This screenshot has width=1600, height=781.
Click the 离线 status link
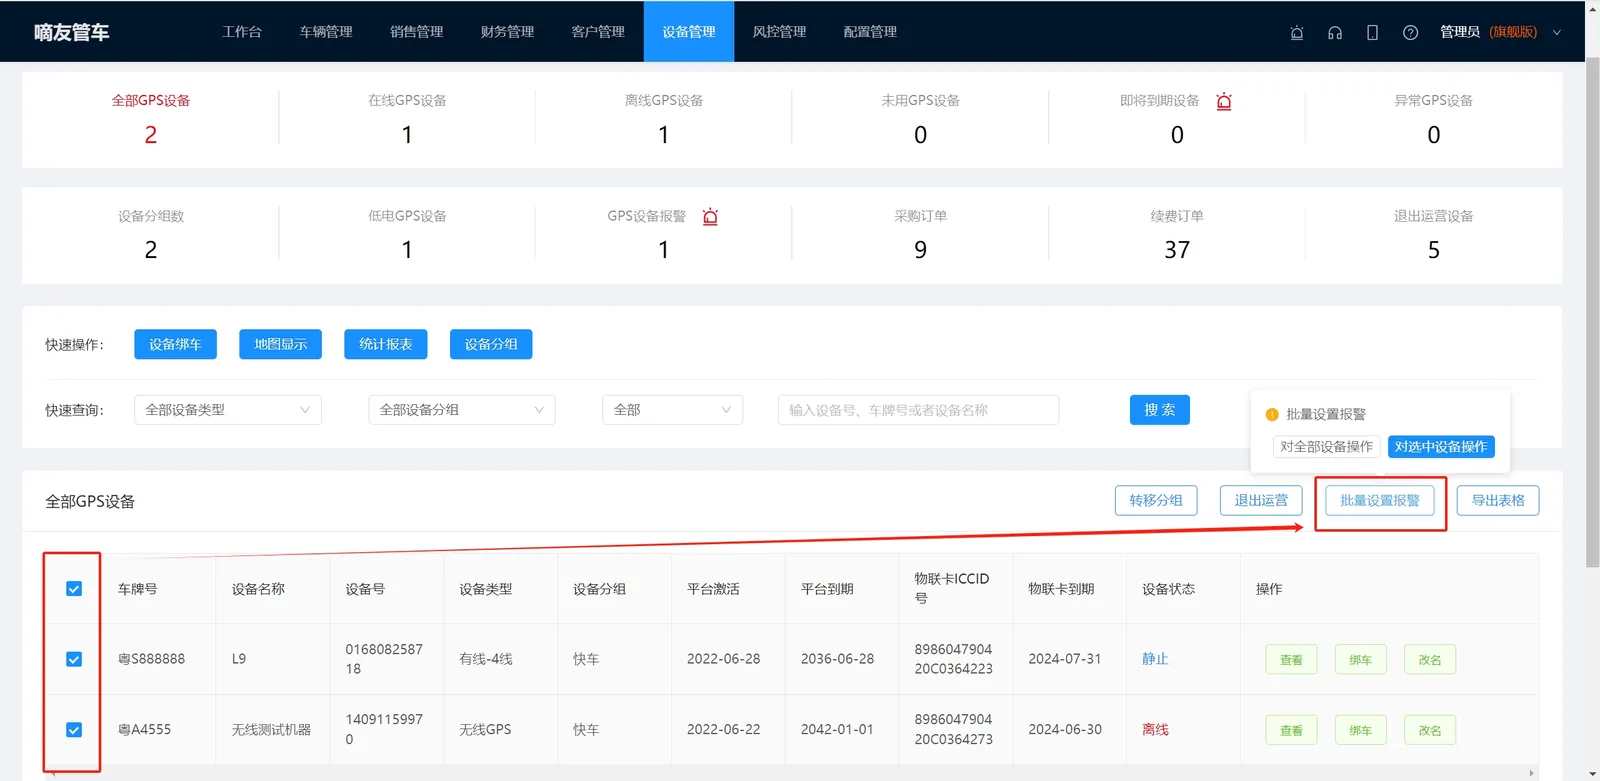tap(1155, 729)
